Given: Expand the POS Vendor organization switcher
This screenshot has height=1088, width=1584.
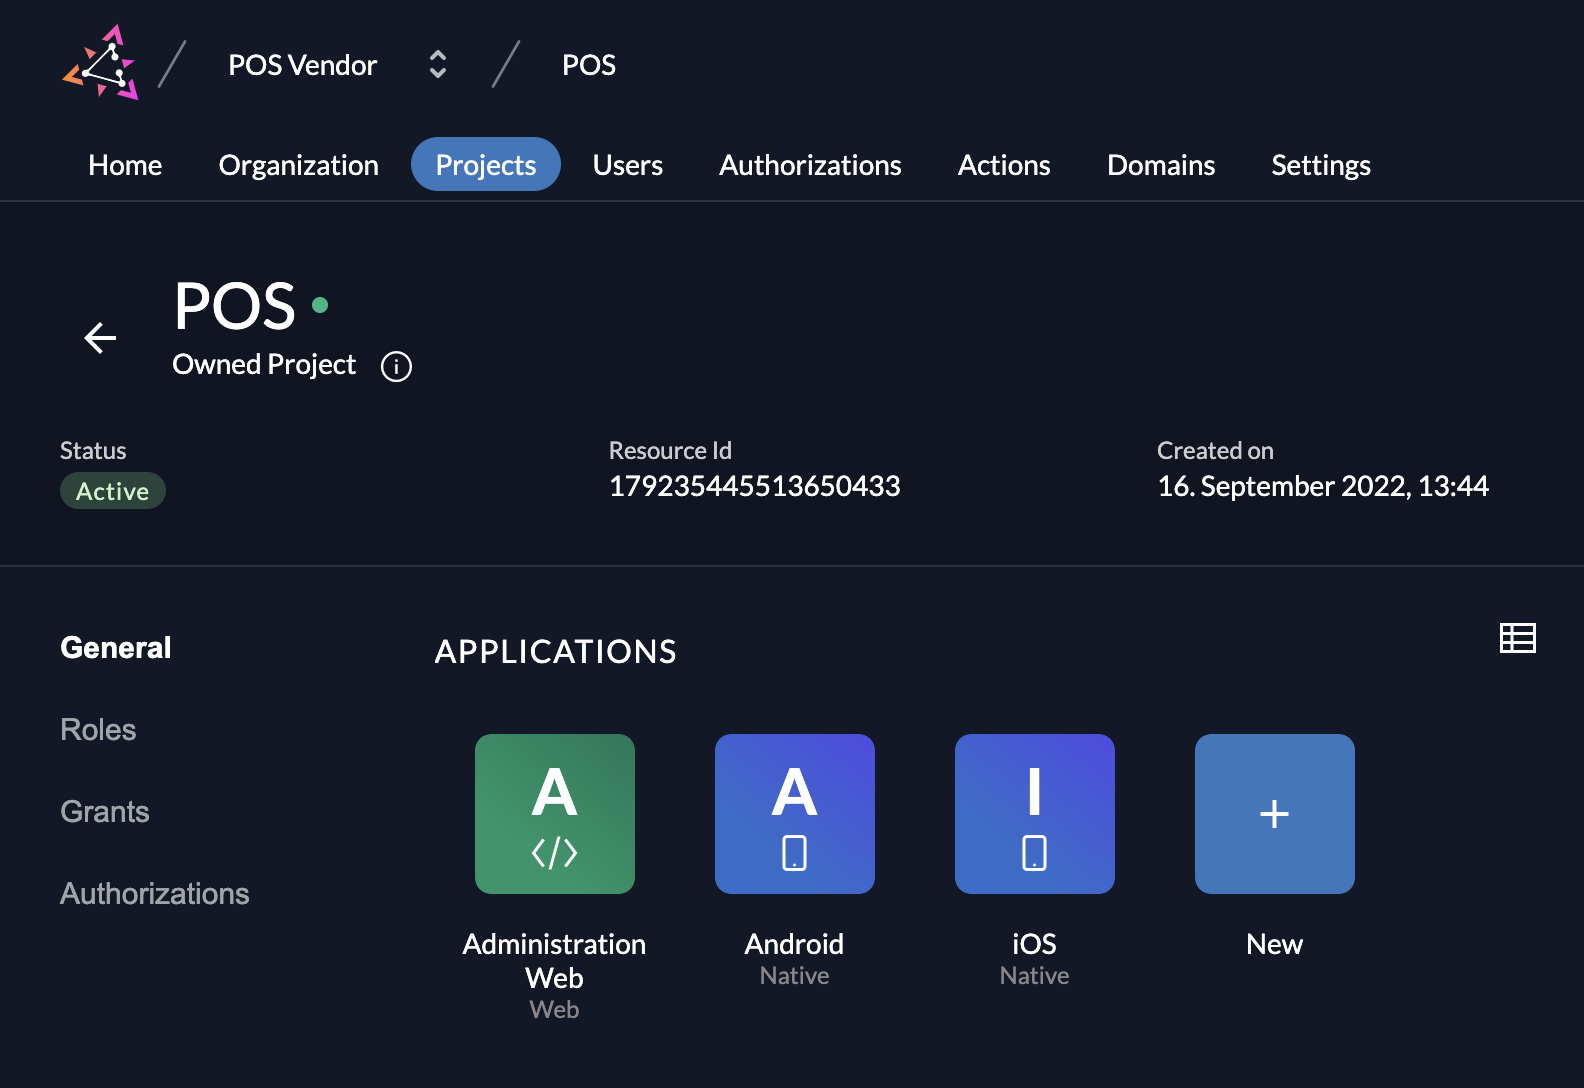Looking at the screenshot, I should pos(437,65).
